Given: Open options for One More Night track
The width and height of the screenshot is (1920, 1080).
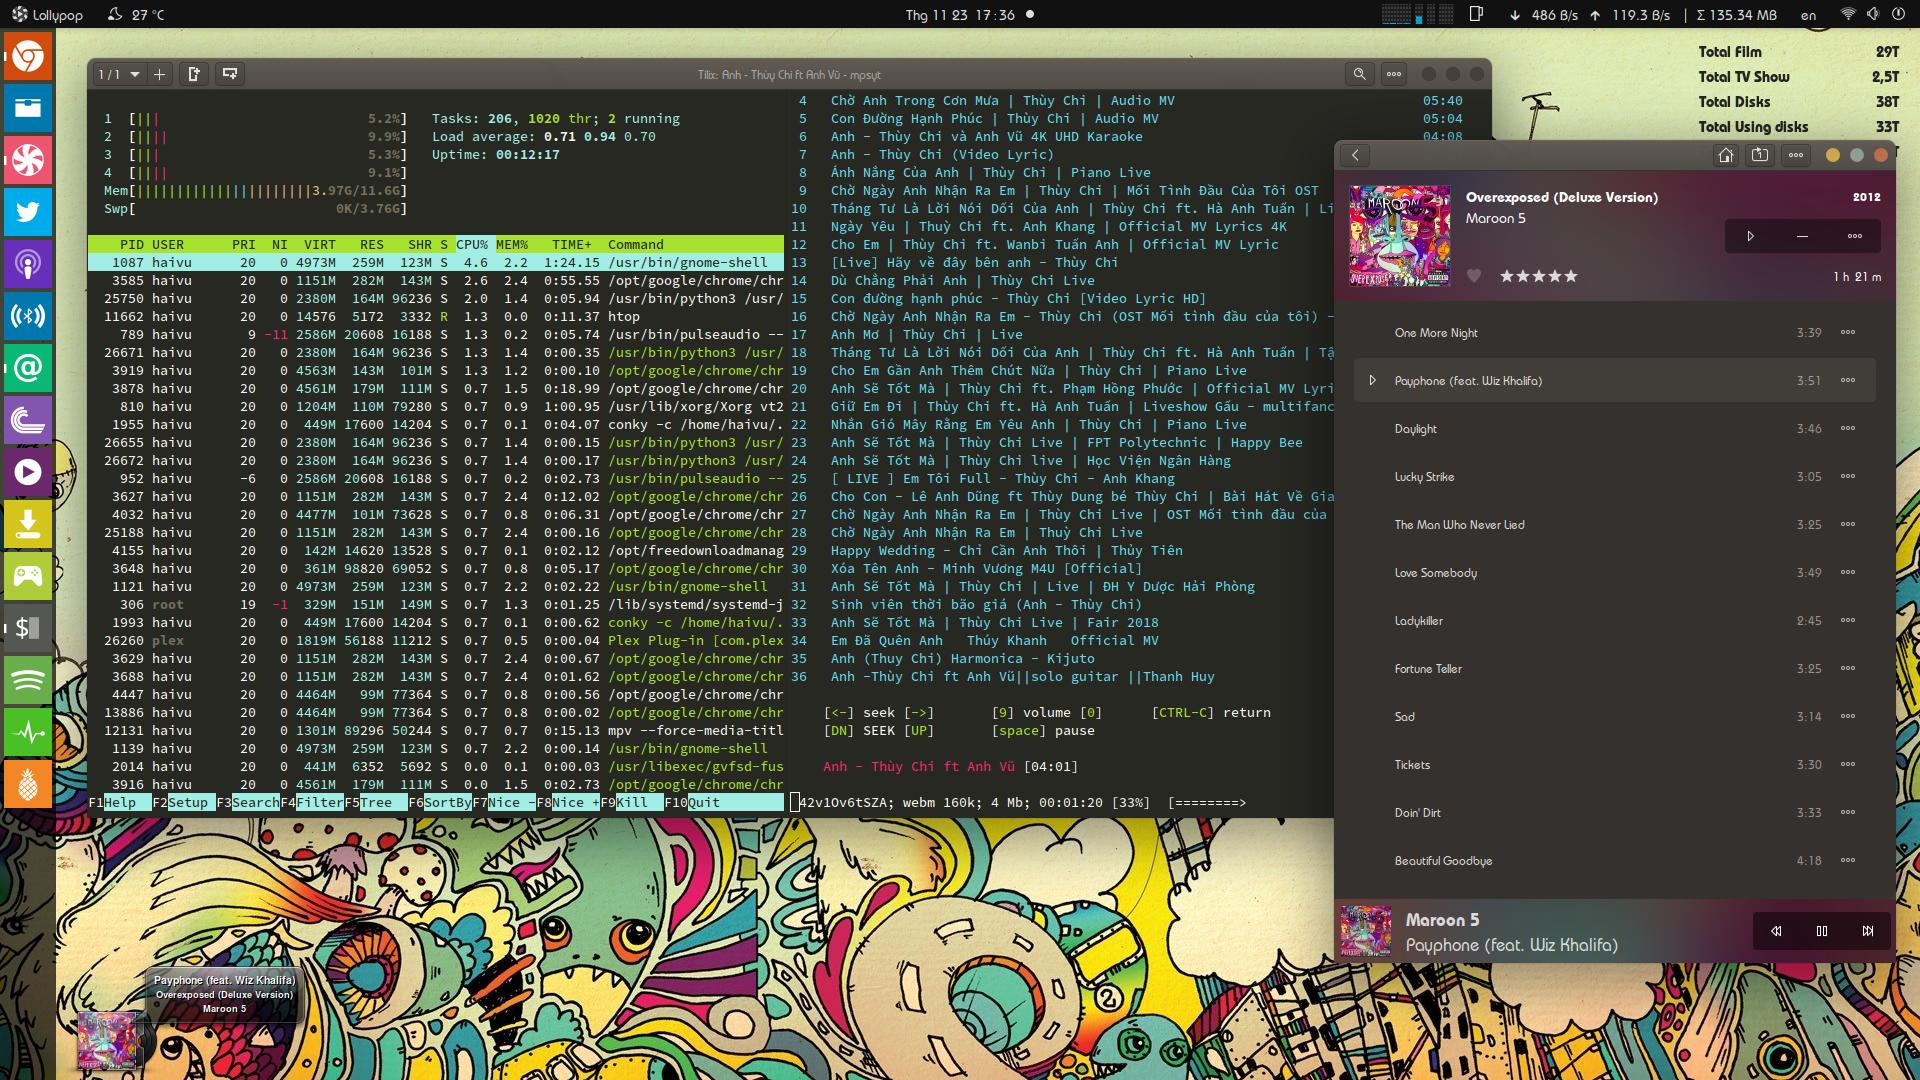Looking at the screenshot, I should click(1848, 333).
